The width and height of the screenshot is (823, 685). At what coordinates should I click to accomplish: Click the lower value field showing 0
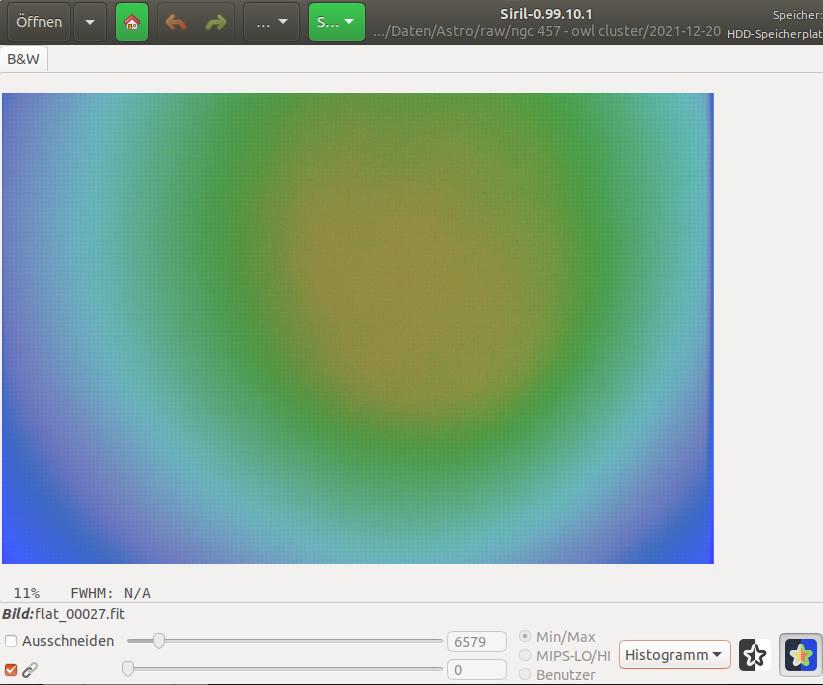(x=477, y=670)
